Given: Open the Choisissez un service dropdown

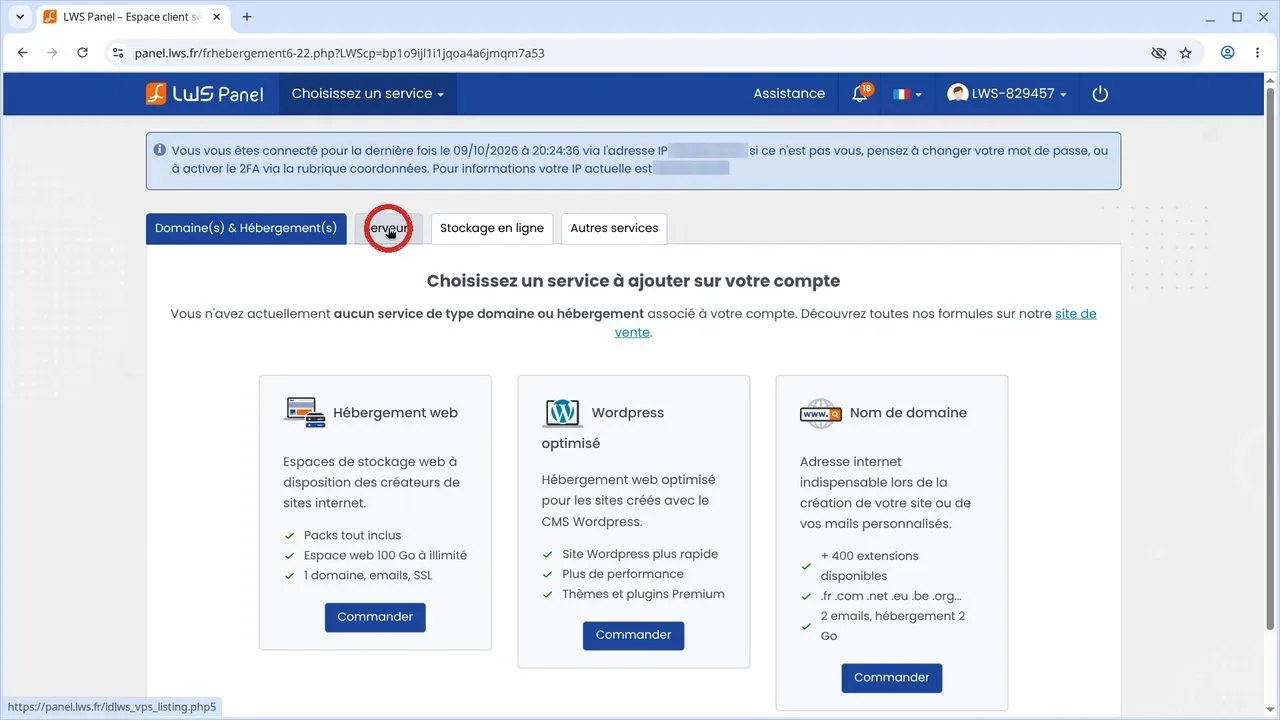Looking at the screenshot, I should (369, 93).
